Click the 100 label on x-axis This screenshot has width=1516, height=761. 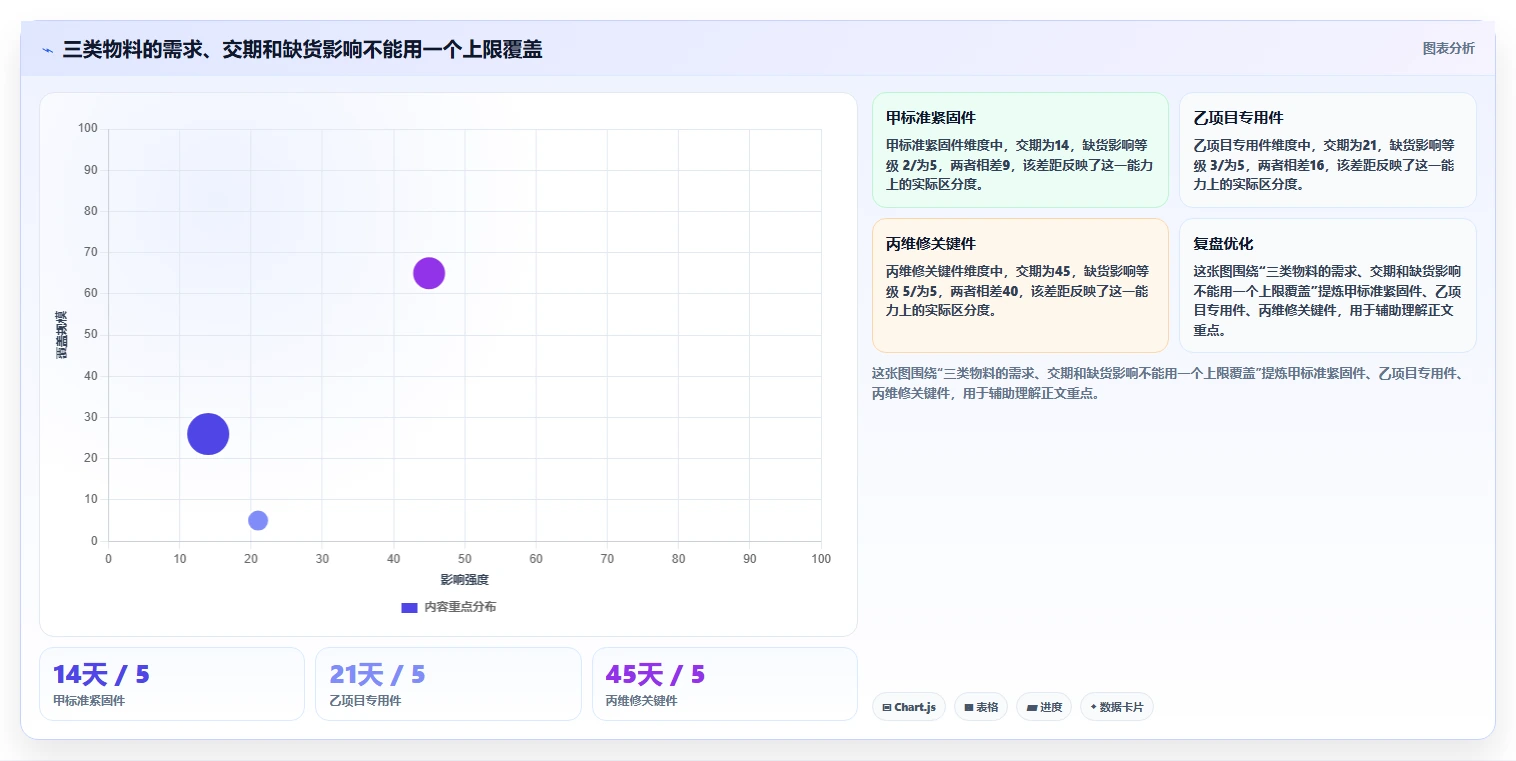point(821,559)
